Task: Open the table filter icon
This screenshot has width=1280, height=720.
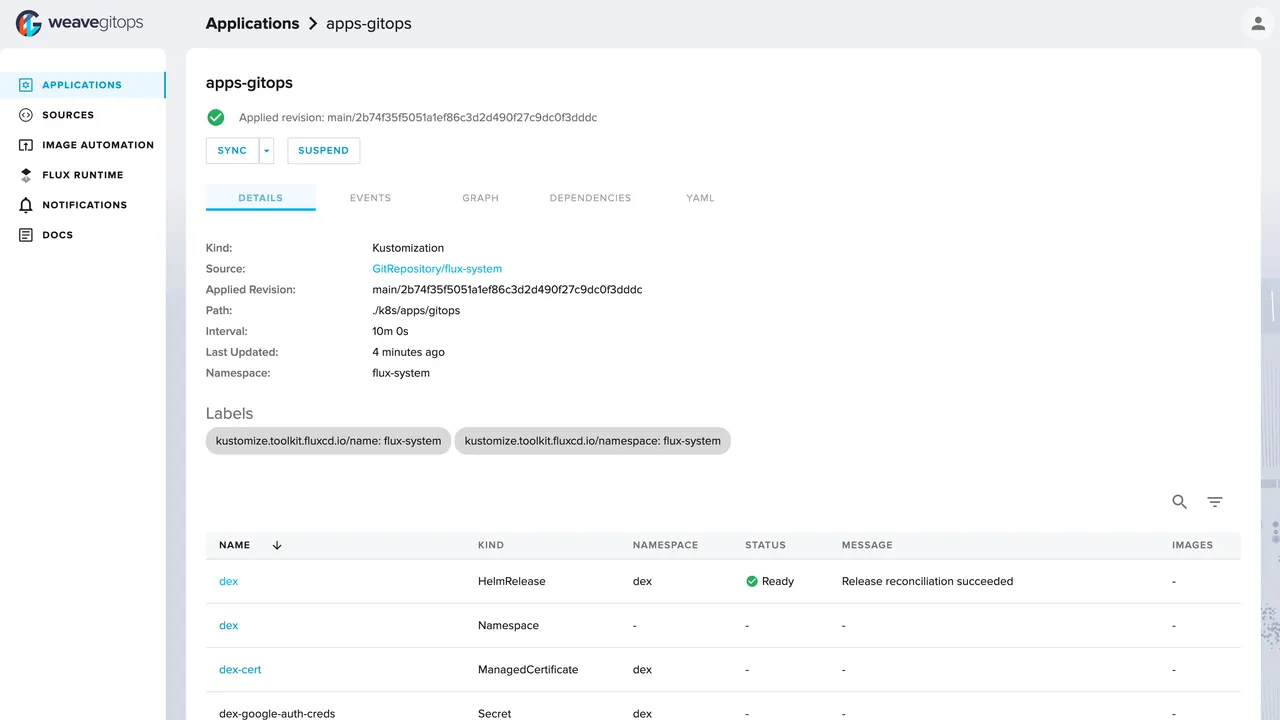Action: [x=1215, y=502]
